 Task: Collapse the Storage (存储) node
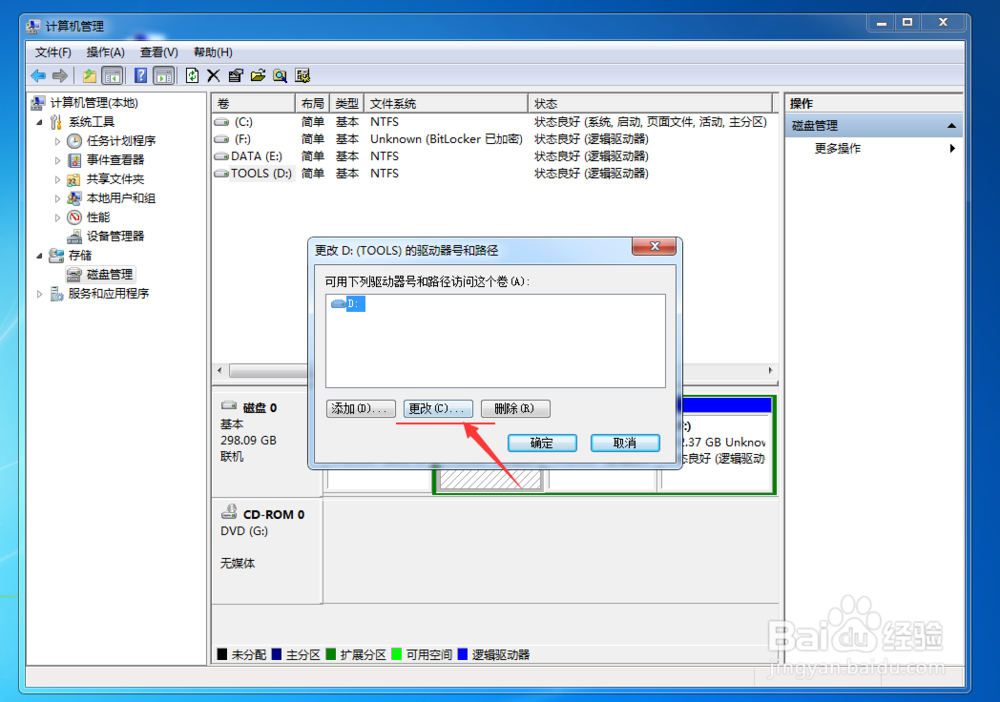click(40, 256)
